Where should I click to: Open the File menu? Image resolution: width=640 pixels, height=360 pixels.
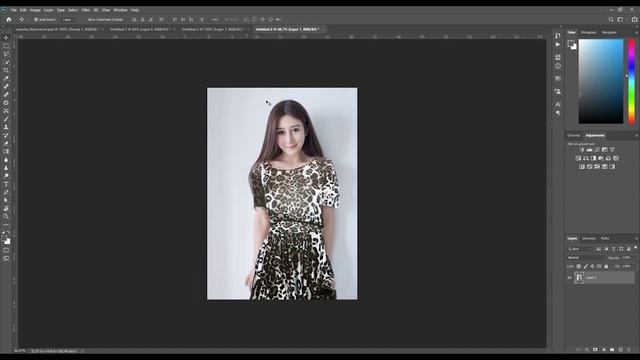[13, 10]
